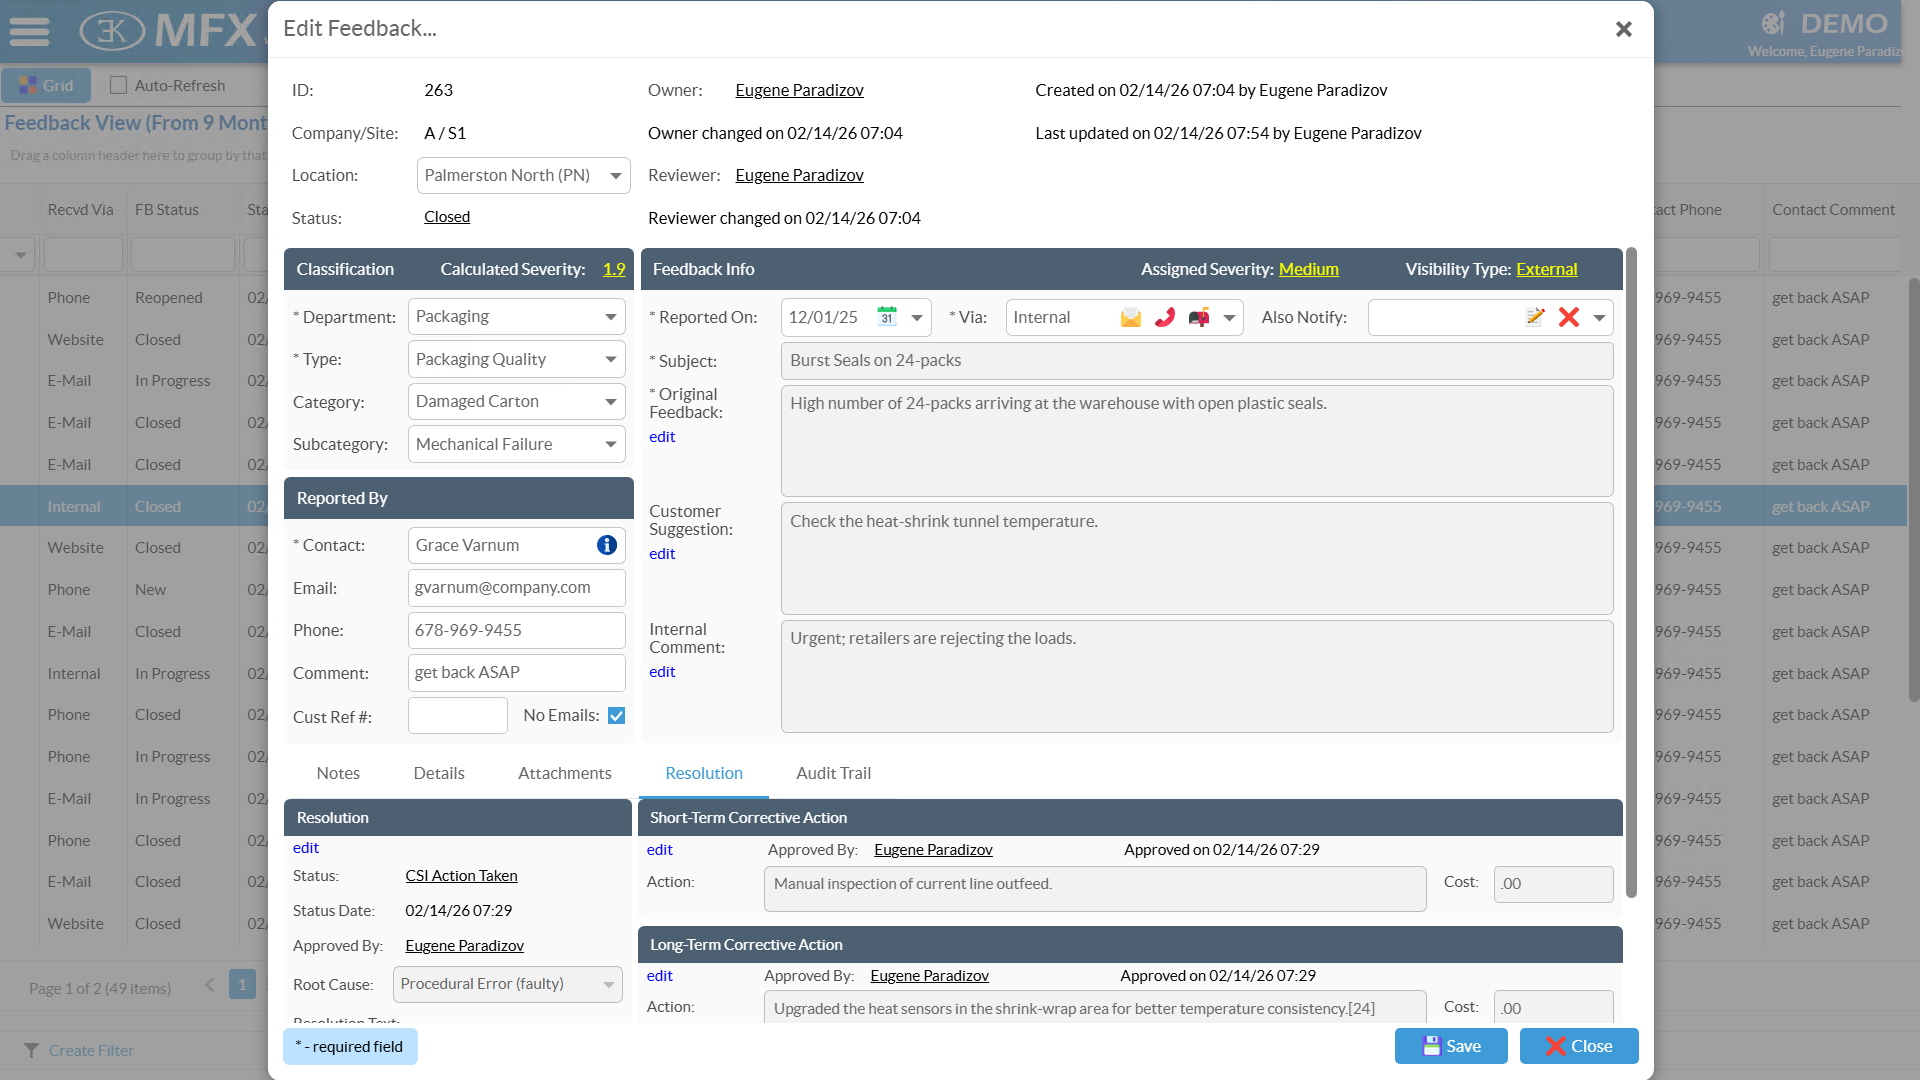Click the Create Filter funnel icon
The height and width of the screenshot is (1080, 1920).
[x=32, y=1050]
